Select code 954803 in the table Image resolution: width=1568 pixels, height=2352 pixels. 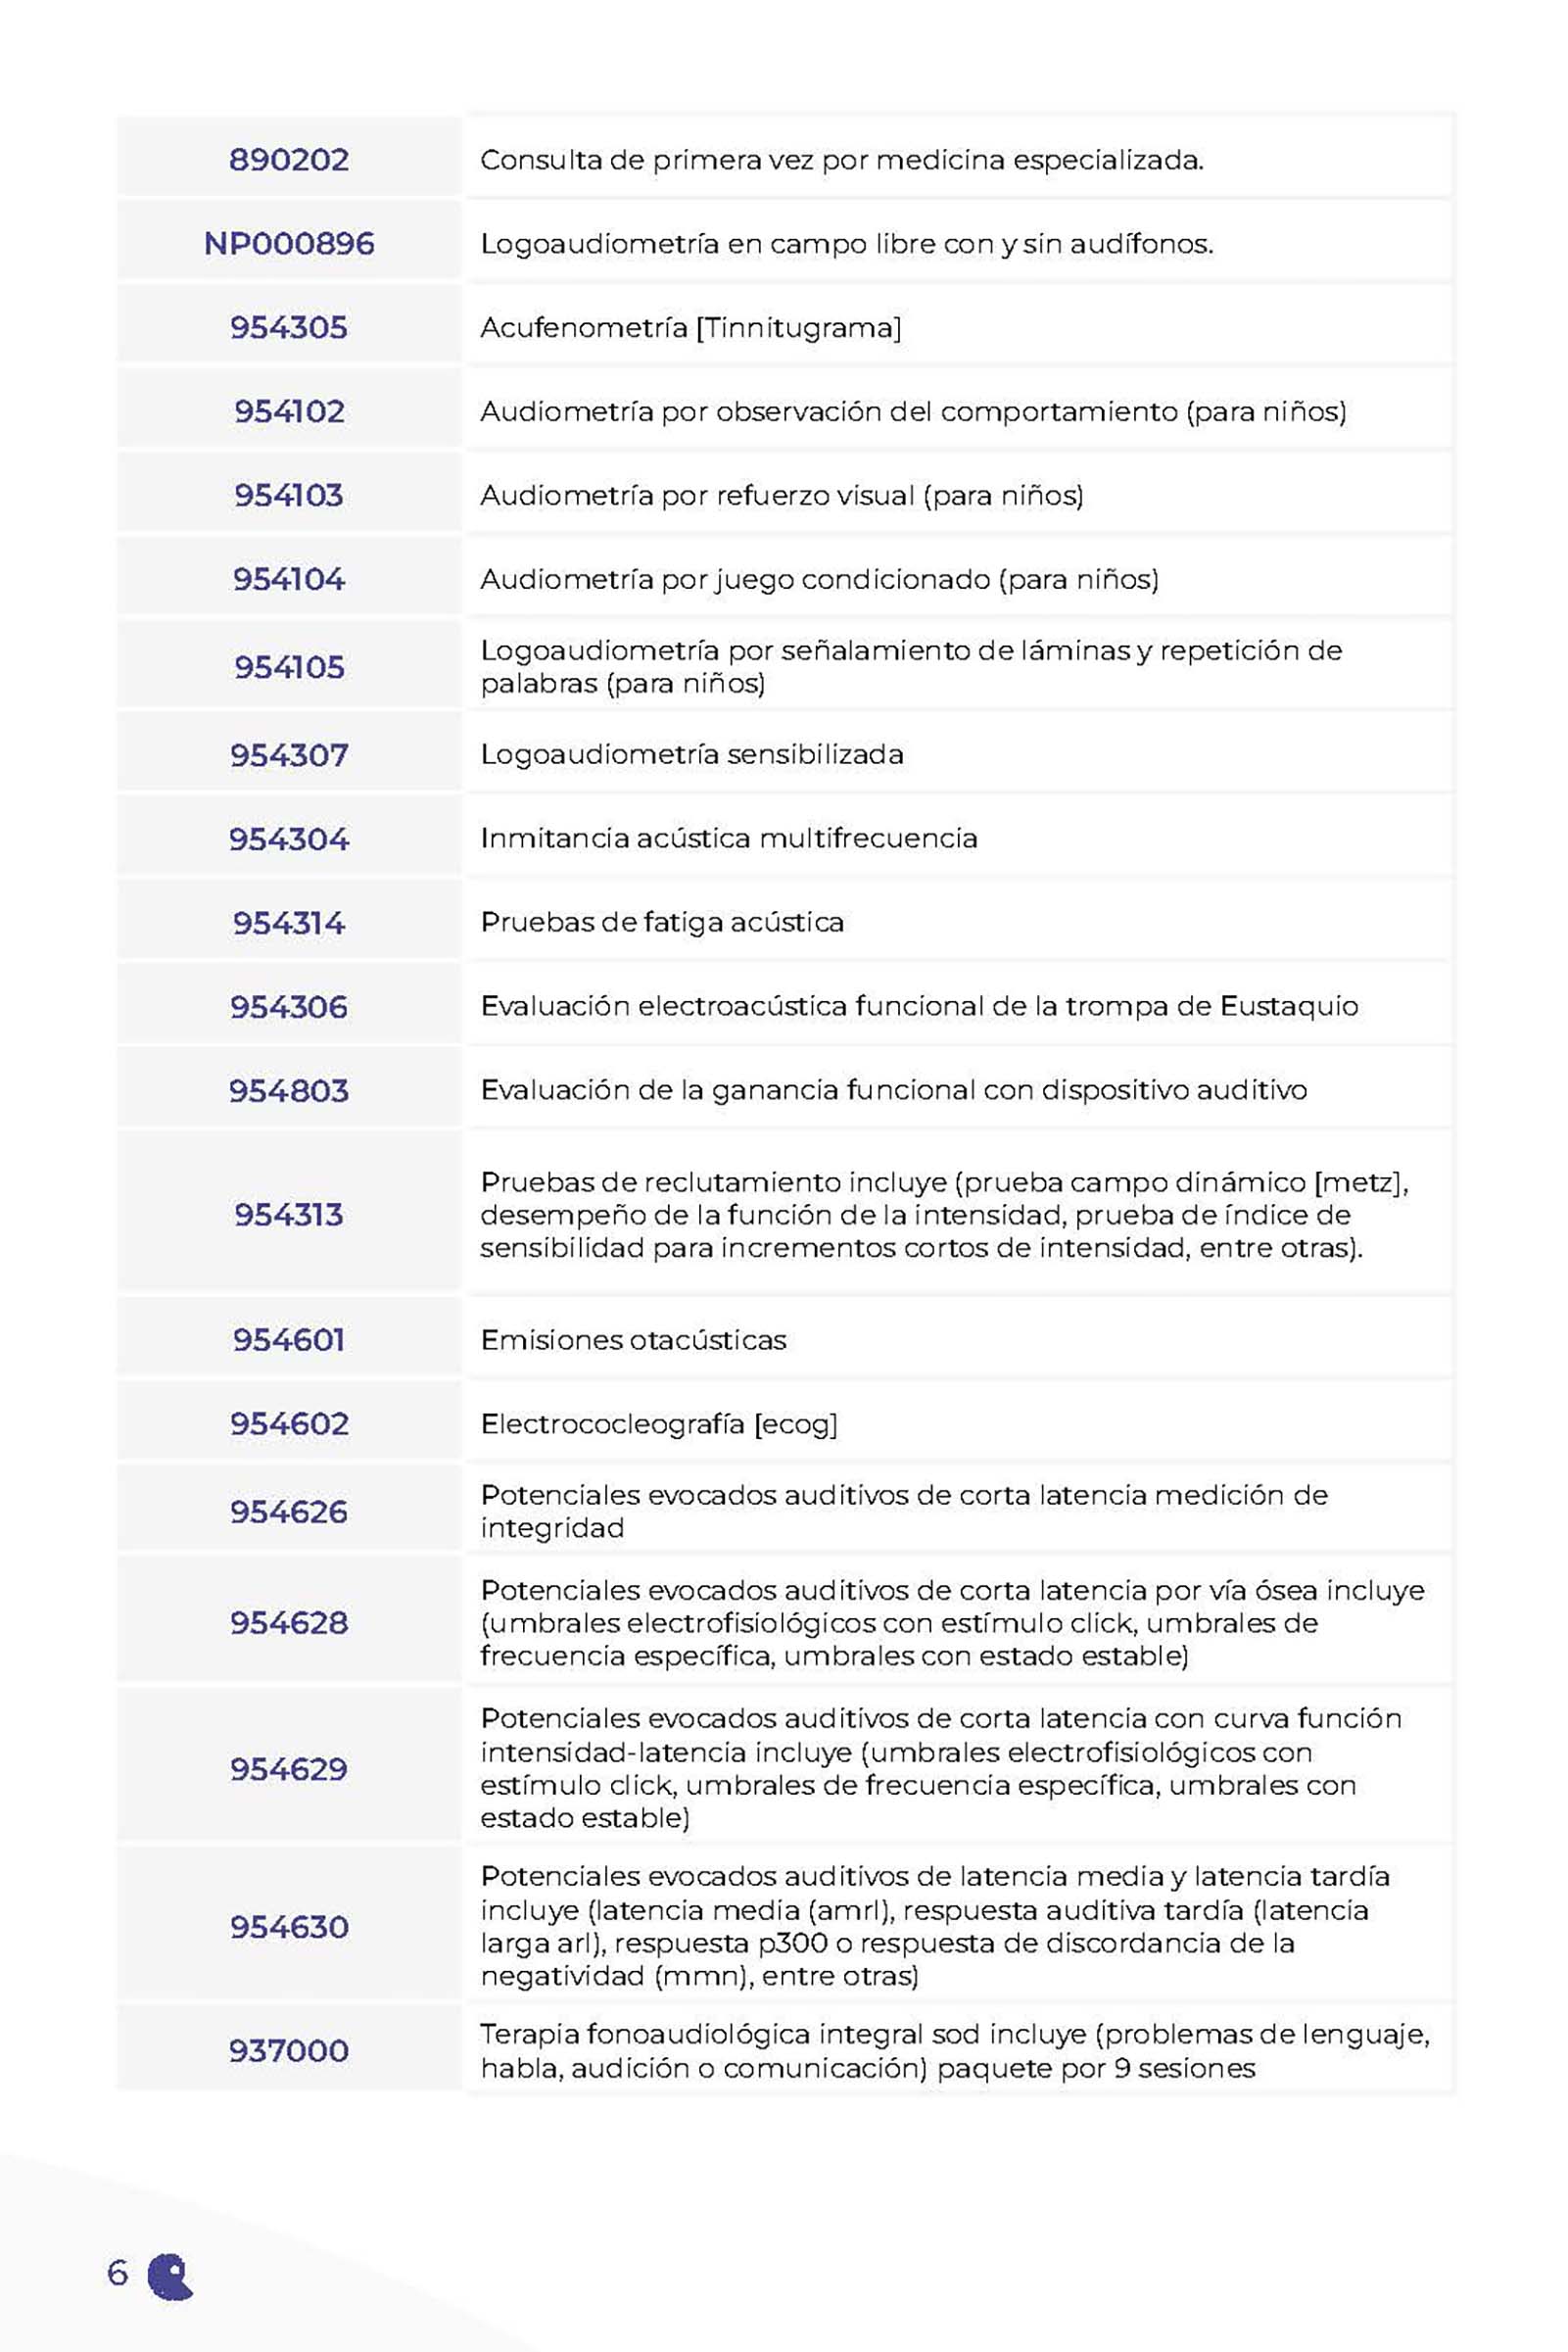pyautogui.click(x=289, y=1091)
